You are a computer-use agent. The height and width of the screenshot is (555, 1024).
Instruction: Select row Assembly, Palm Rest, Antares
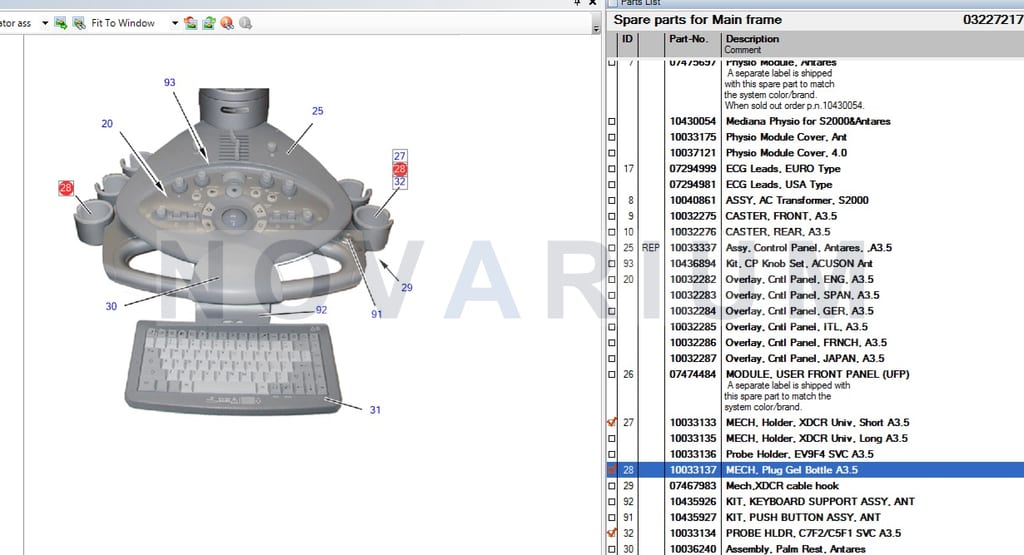(x=815, y=549)
